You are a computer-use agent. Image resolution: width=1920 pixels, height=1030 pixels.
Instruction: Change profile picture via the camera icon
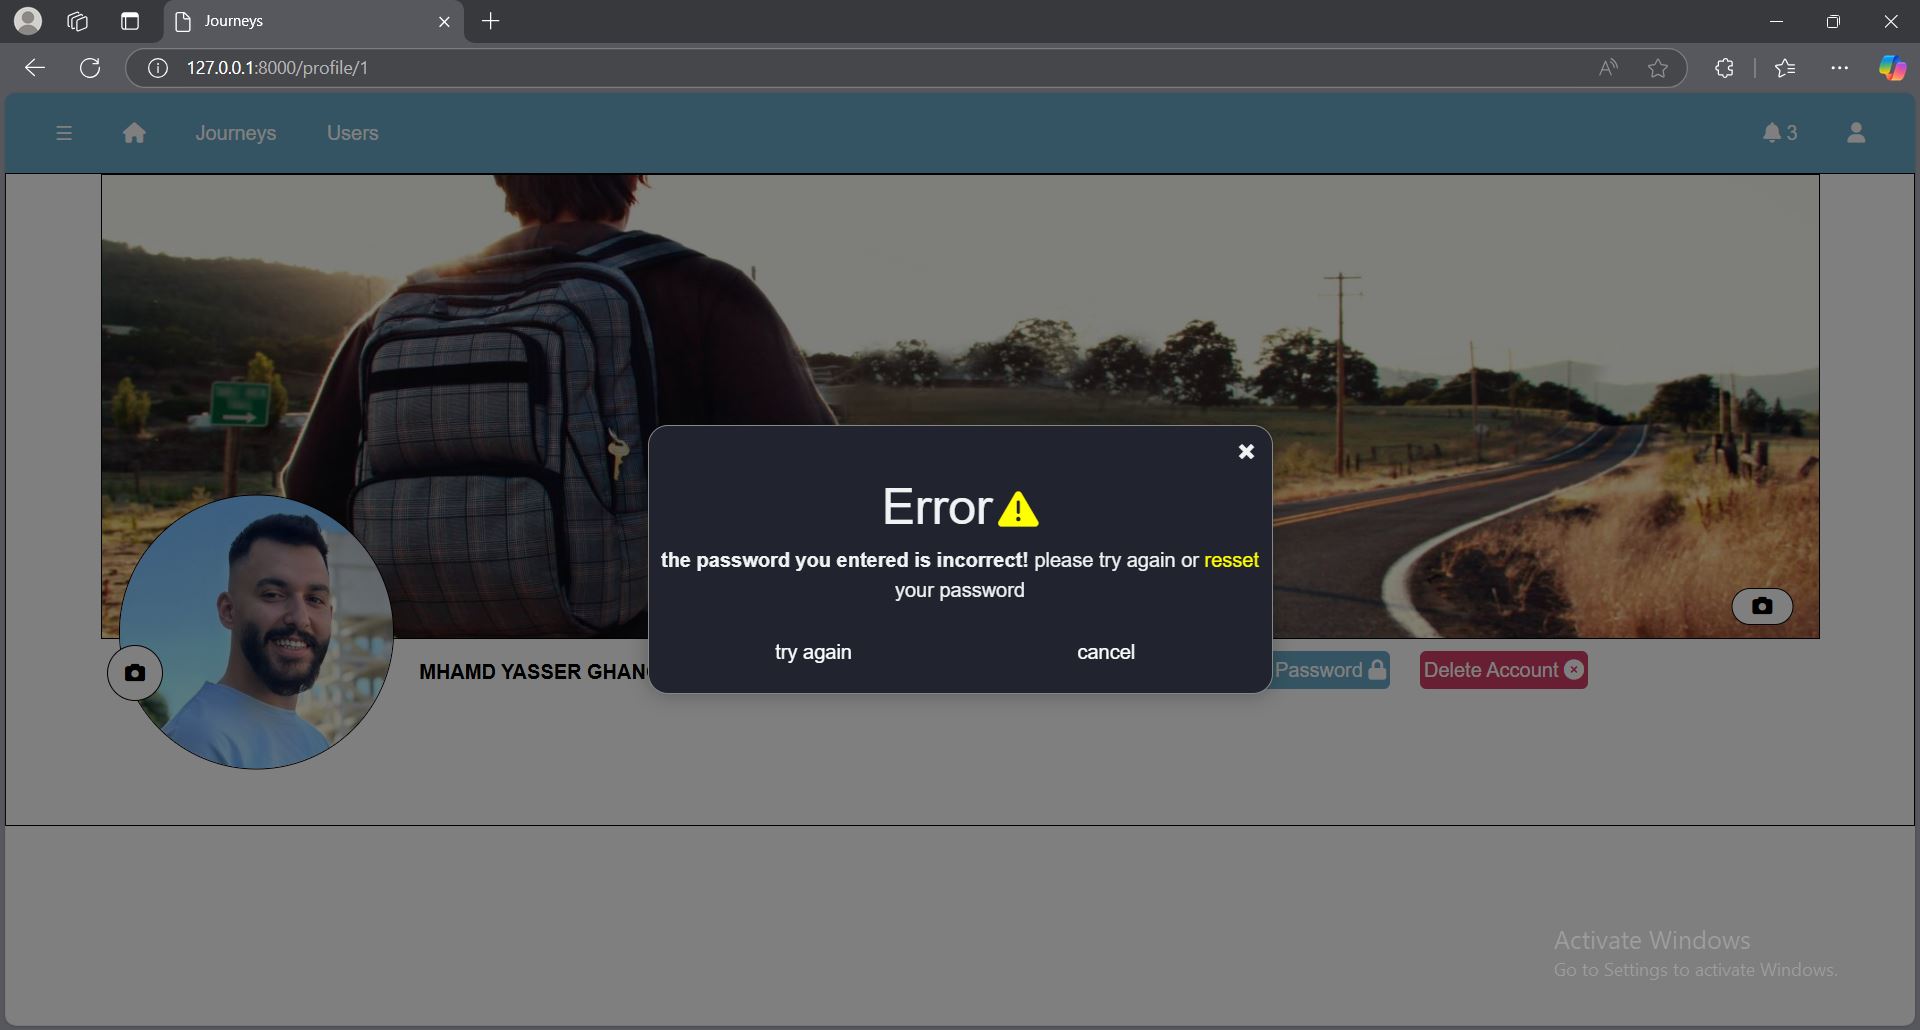[x=135, y=673]
